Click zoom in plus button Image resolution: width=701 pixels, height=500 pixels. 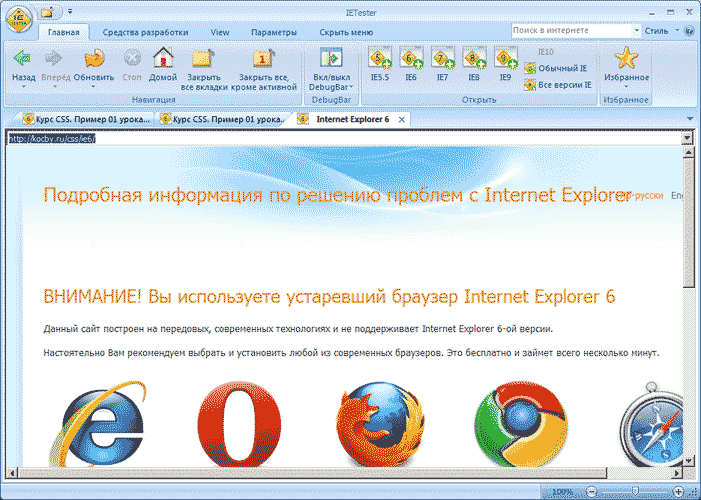point(678,492)
